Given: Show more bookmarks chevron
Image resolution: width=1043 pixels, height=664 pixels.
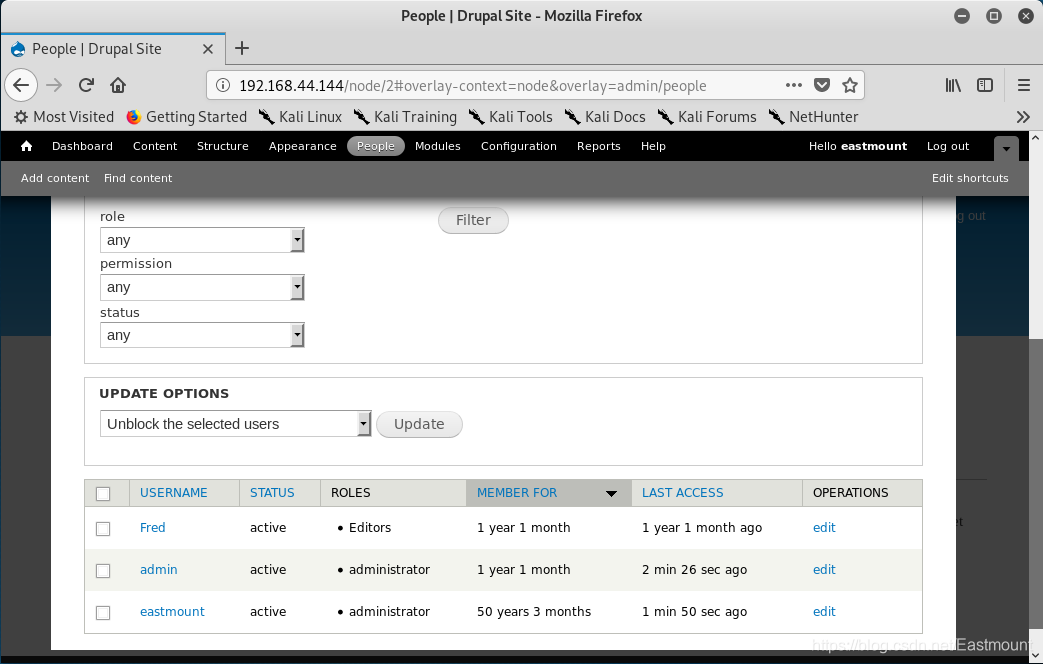Looking at the screenshot, I should [1023, 117].
